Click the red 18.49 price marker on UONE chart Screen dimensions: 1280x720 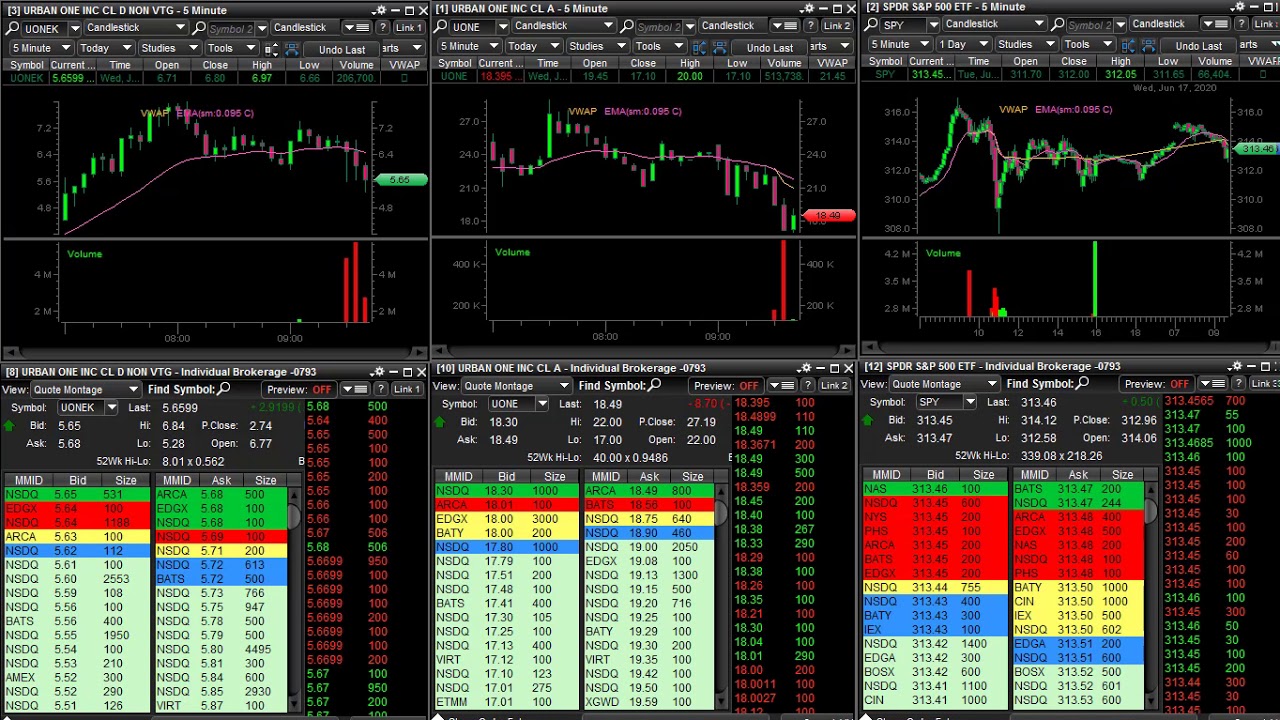[829, 215]
